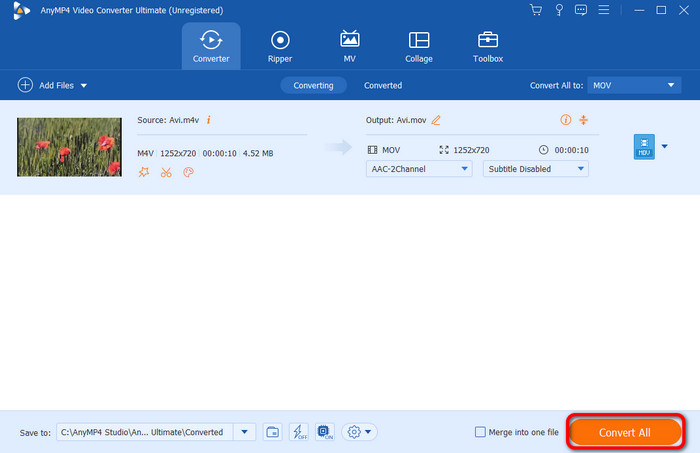Open the hamburger menu
The width and height of the screenshot is (700, 453).
pos(604,10)
